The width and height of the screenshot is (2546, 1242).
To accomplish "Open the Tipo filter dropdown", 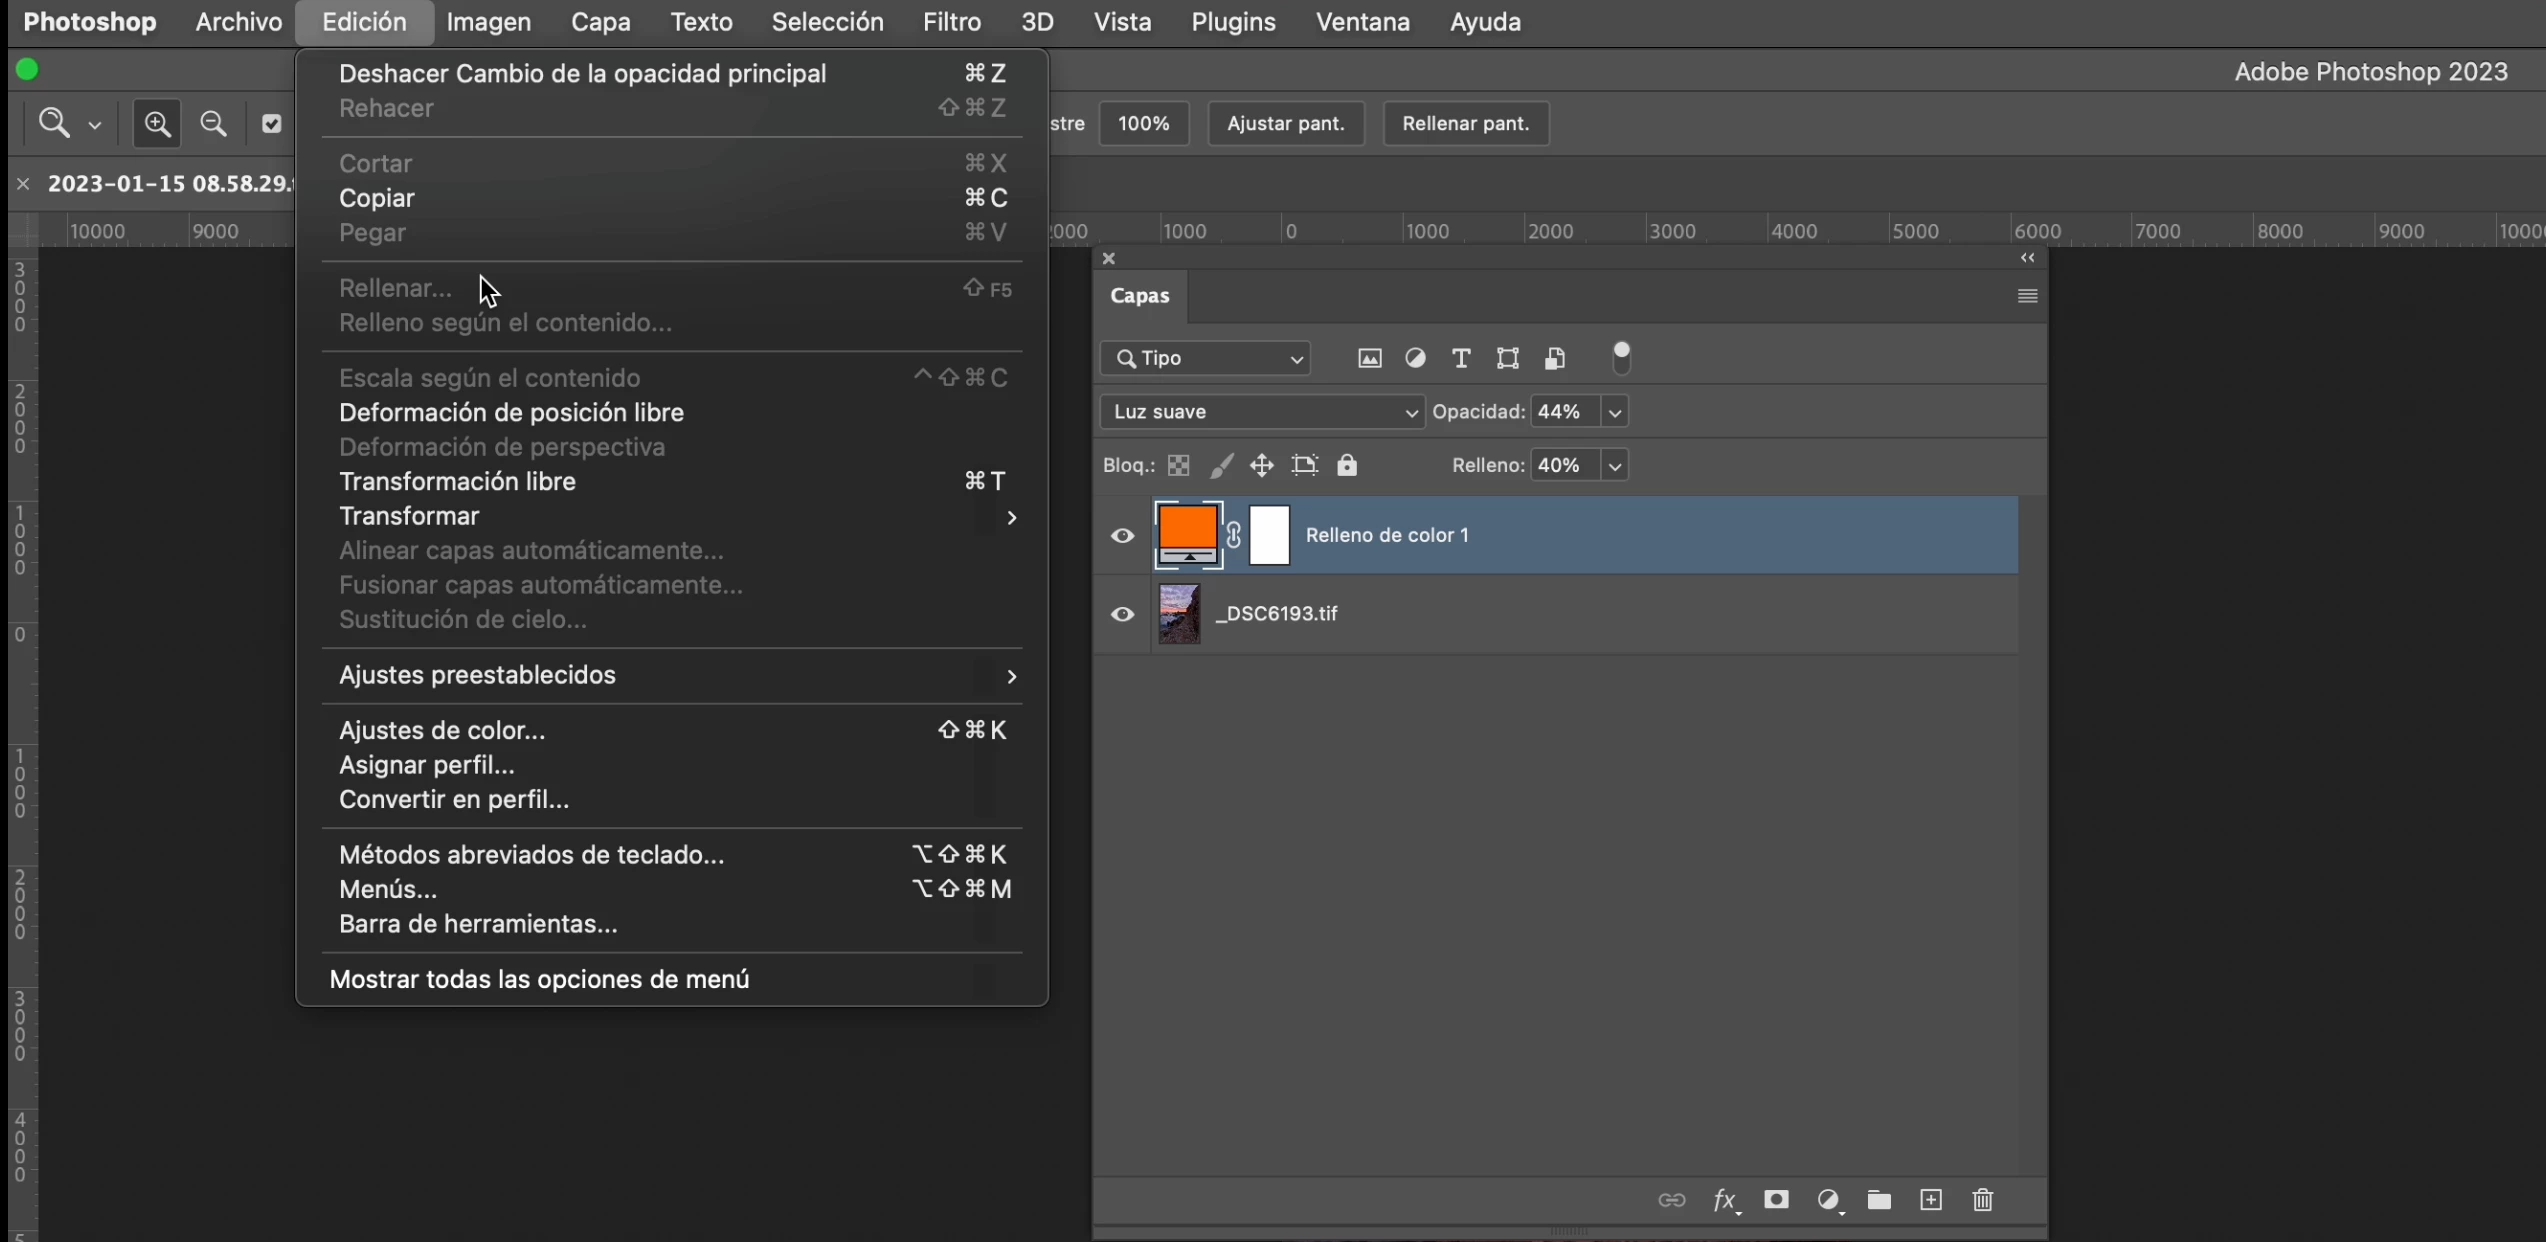I will tap(1207, 358).
